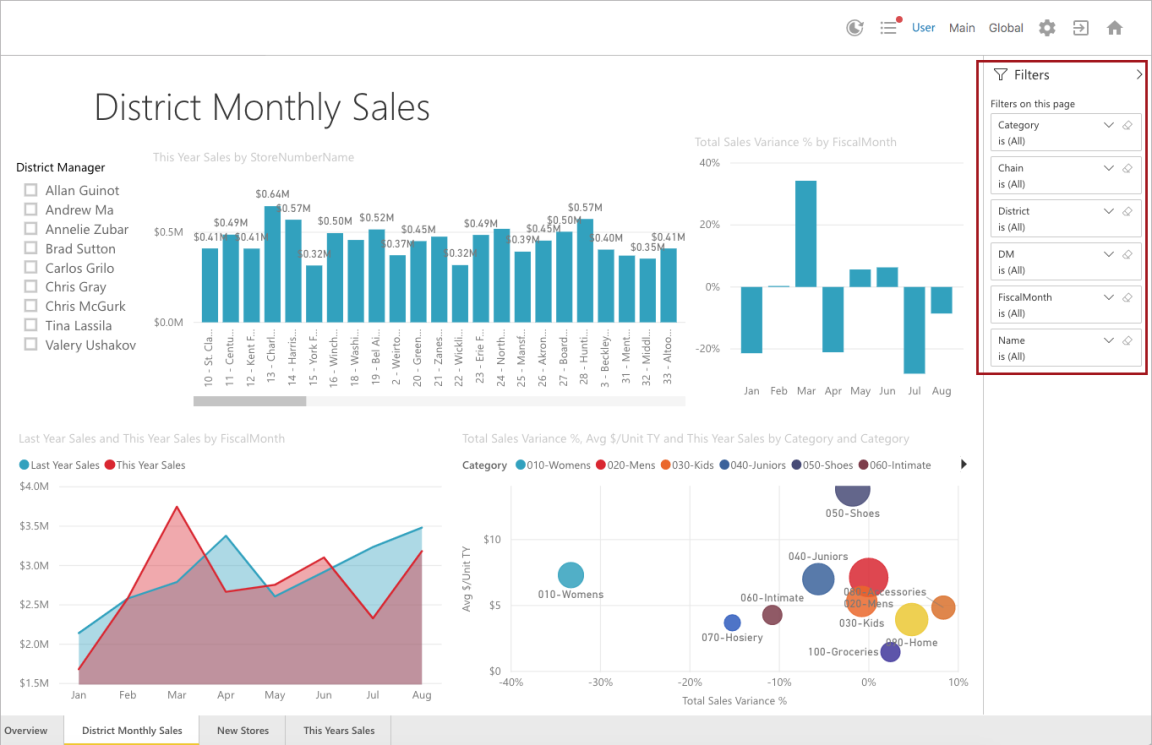Click the User link in the header
Image resolution: width=1152 pixels, height=745 pixels.
923,27
